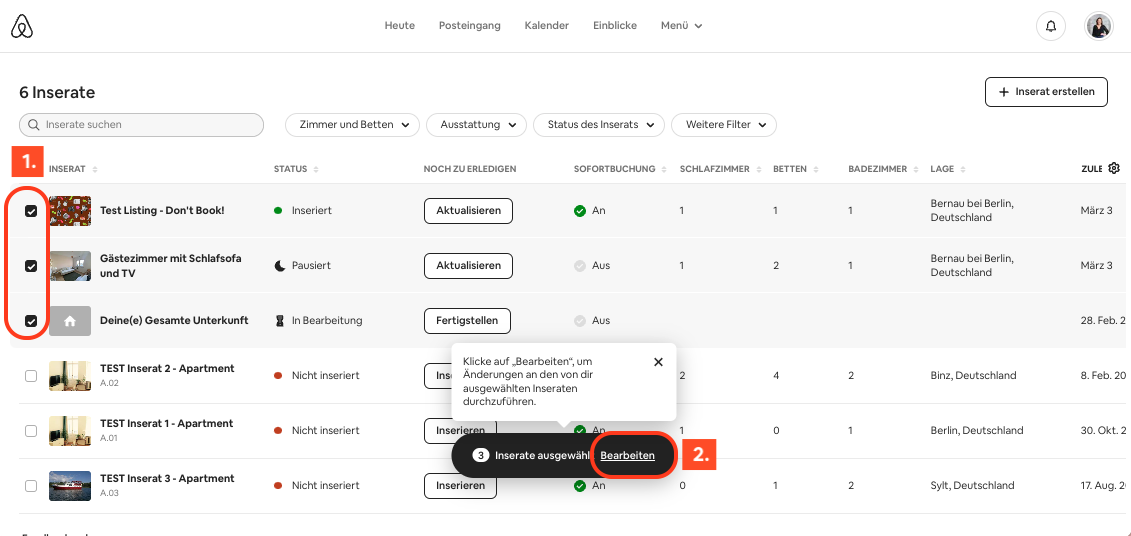Click grey check for Gesamte Unterkunft Sofortbuchung

point(579,320)
